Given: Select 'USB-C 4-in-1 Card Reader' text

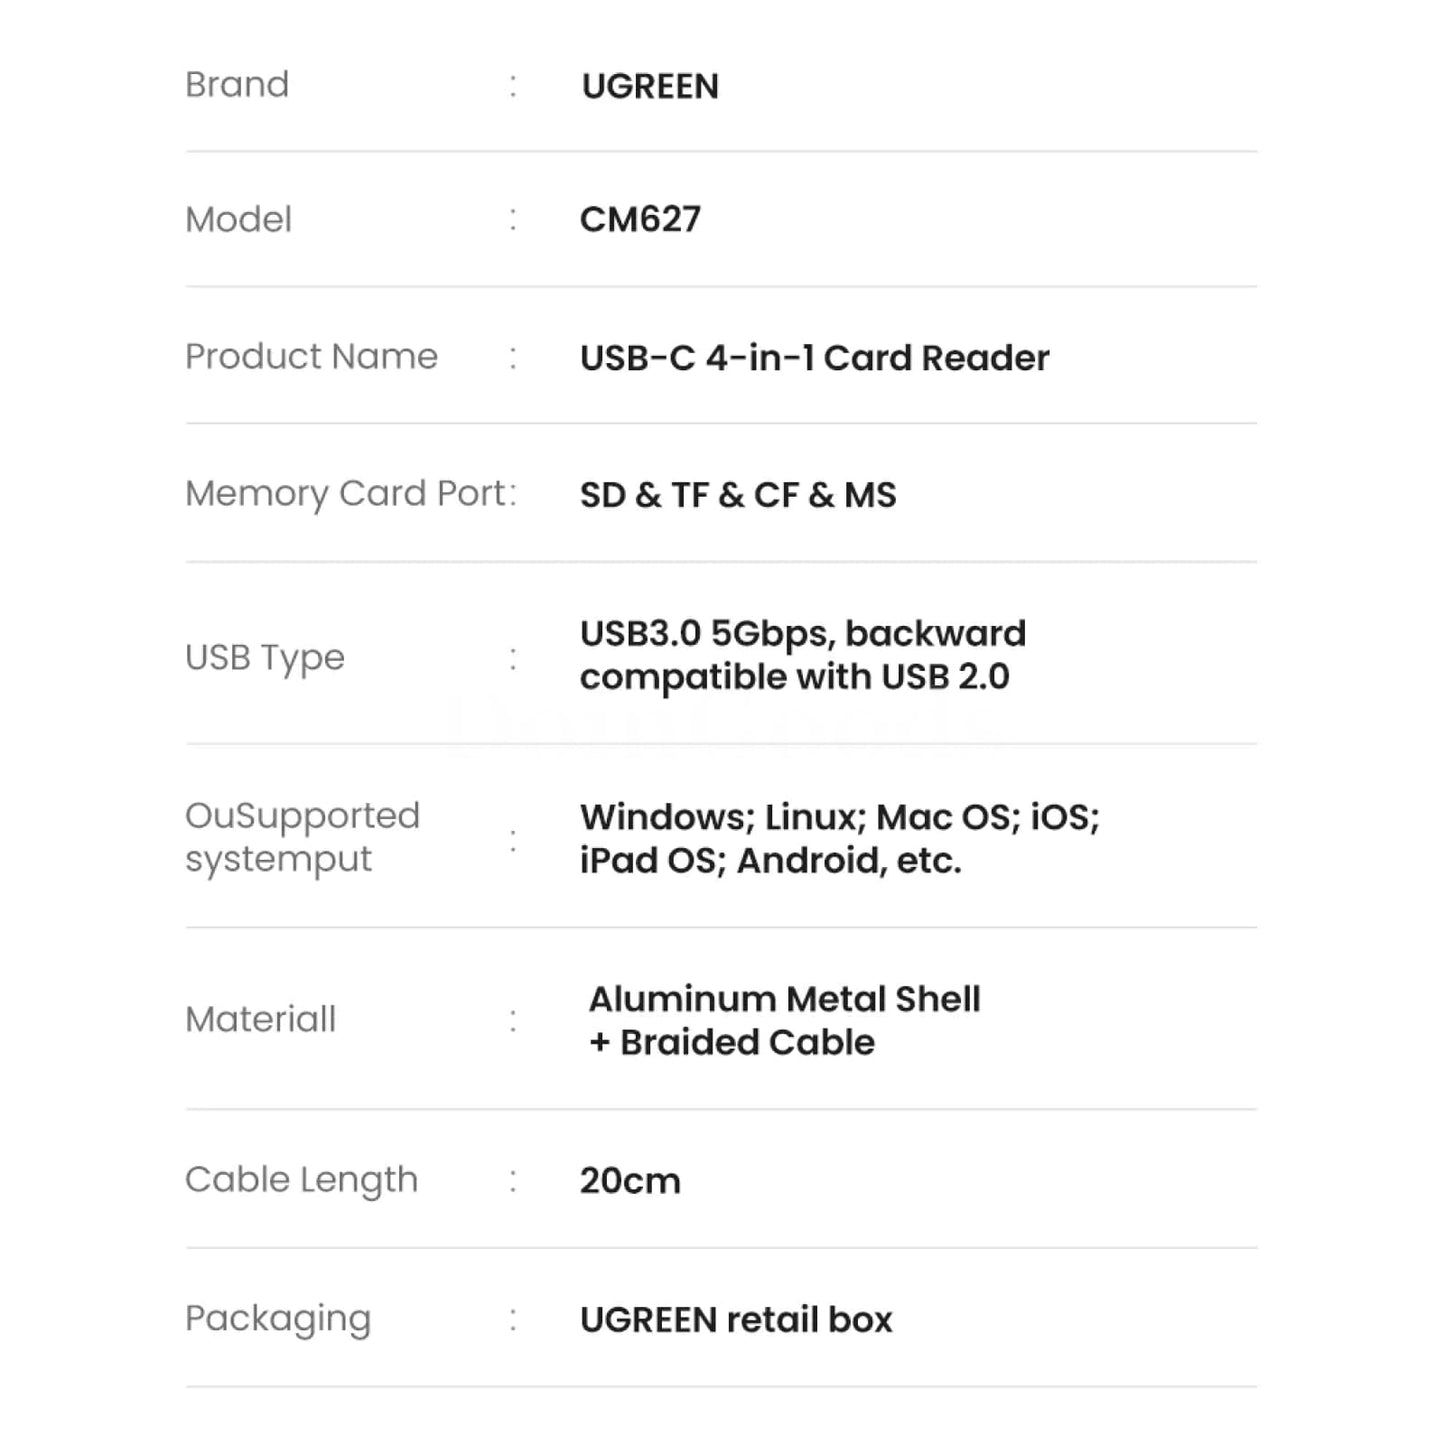Looking at the screenshot, I should [x=814, y=358].
